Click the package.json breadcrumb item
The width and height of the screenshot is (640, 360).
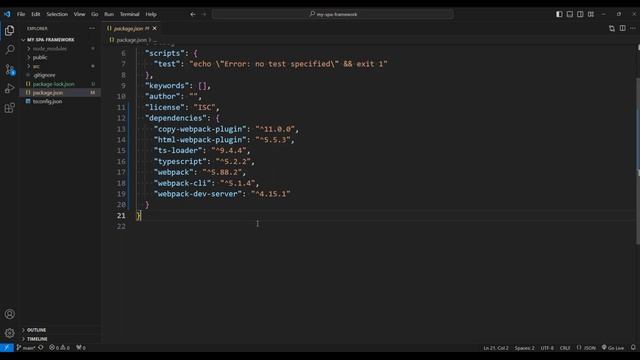131,40
